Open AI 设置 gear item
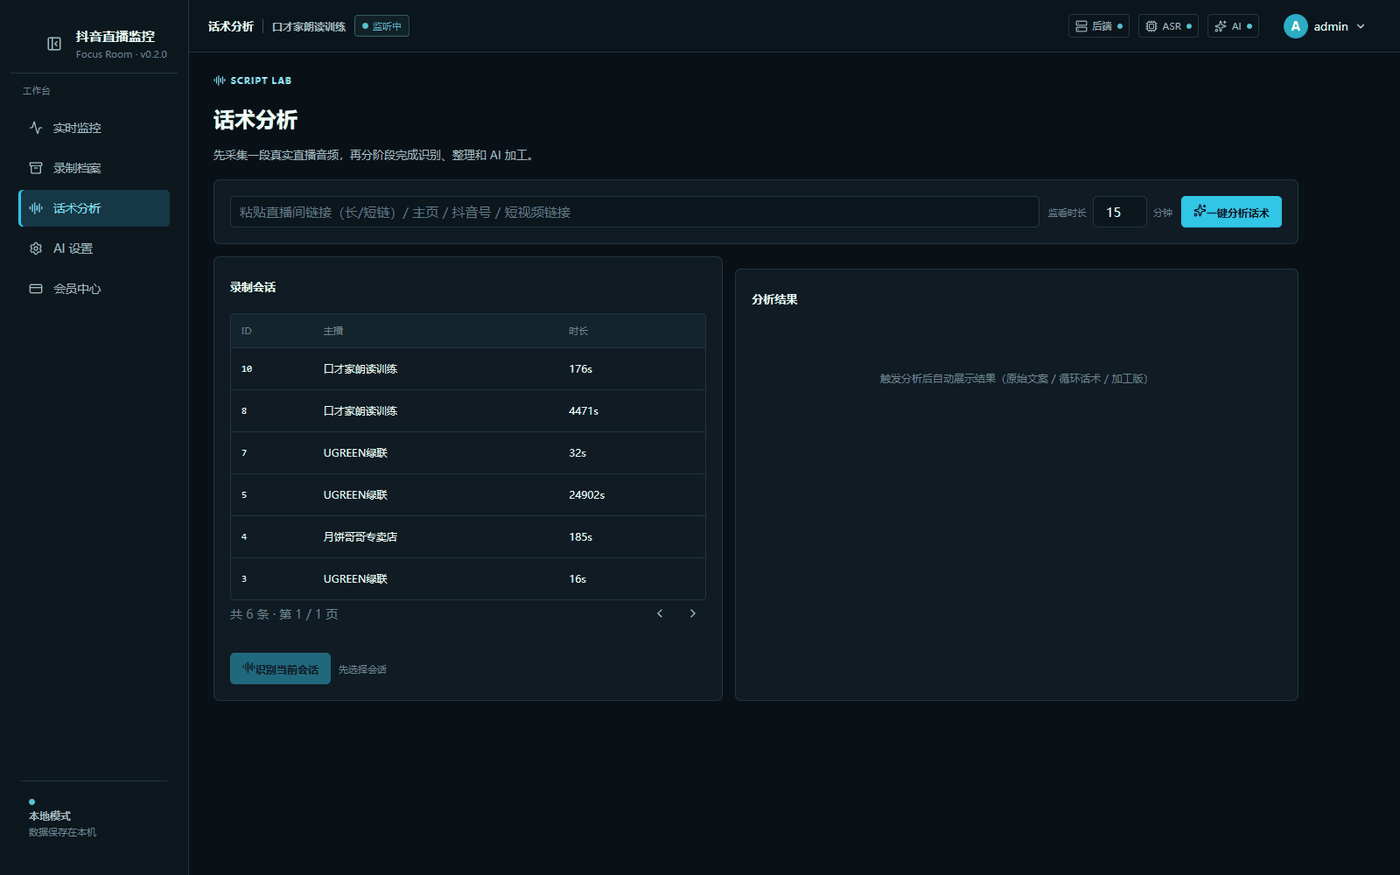 pyautogui.click(x=94, y=248)
